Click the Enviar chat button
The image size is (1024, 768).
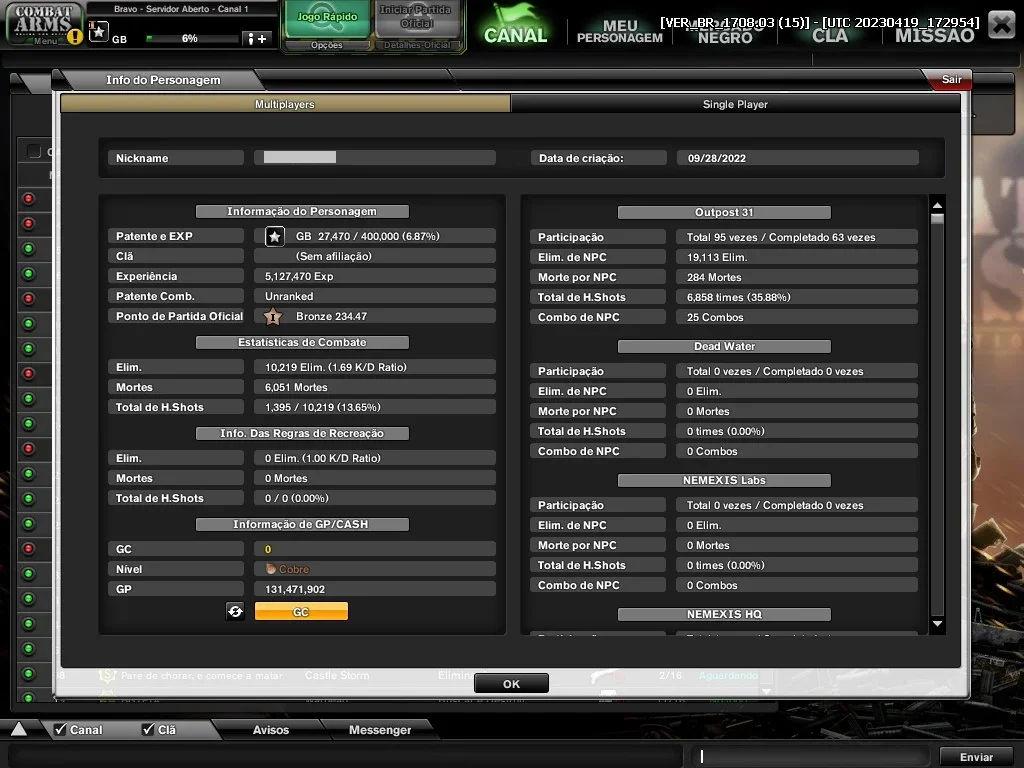(x=976, y=757)
